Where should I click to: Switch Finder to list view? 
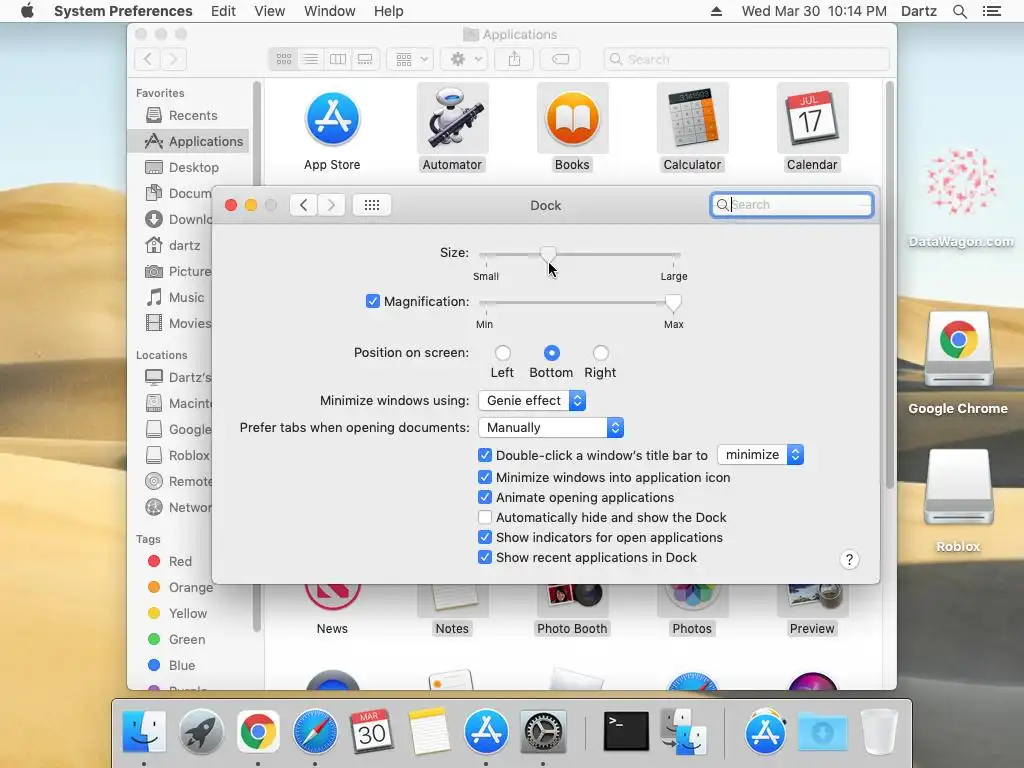point(311,59)
